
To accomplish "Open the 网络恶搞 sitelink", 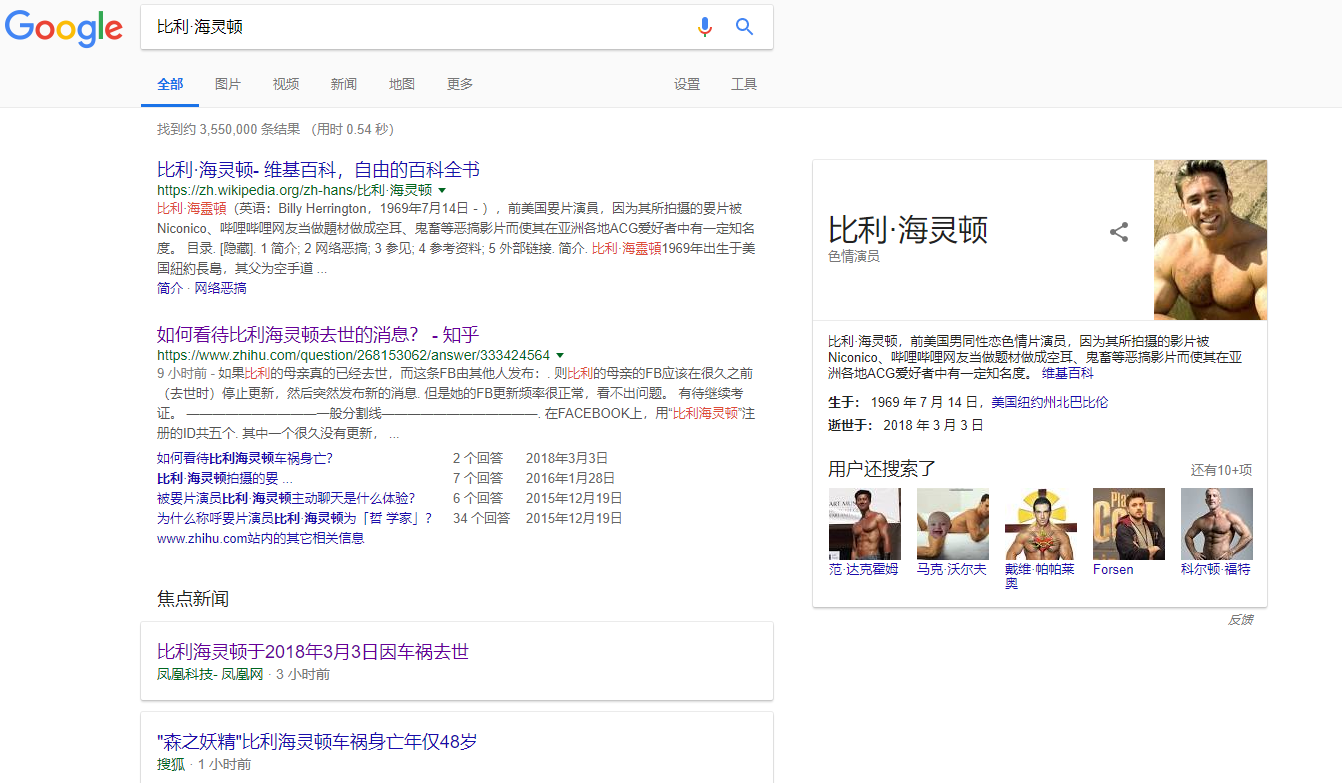I will point(220,288).
